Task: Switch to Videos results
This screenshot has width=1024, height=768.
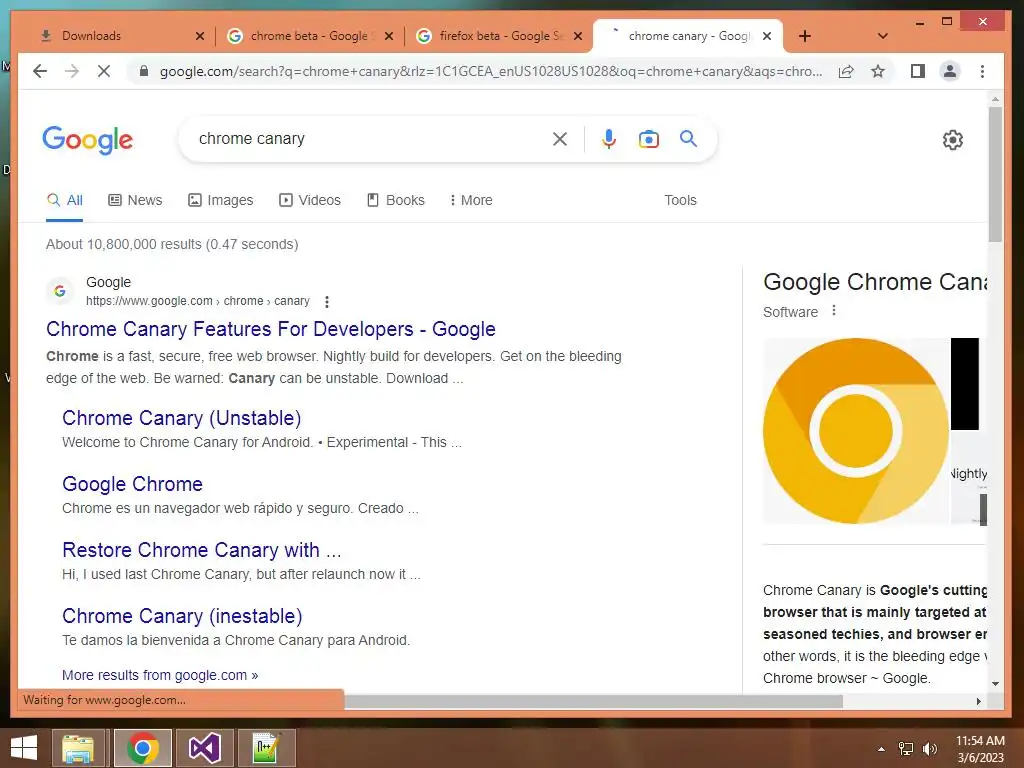Action: click(310, 200)
